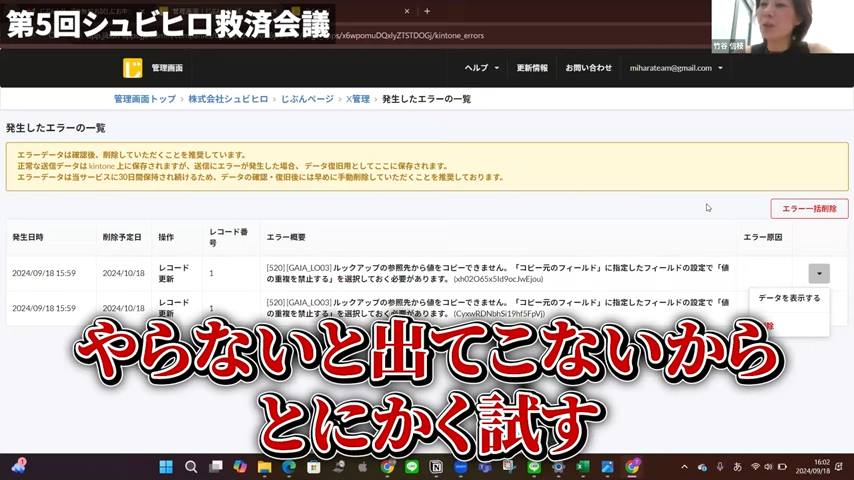Click the 操作 column header

[x=166, y=238]
